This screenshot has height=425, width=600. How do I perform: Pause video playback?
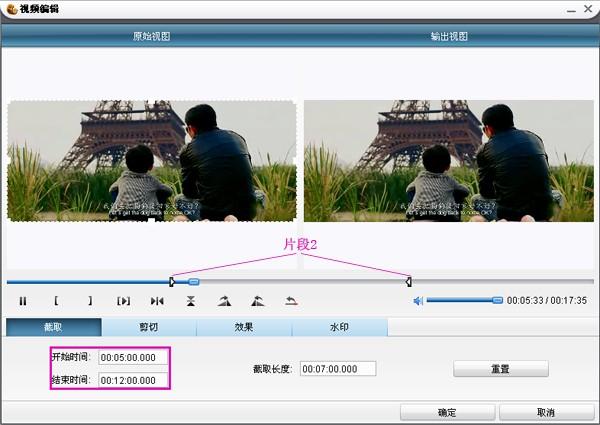pos(23,301)
